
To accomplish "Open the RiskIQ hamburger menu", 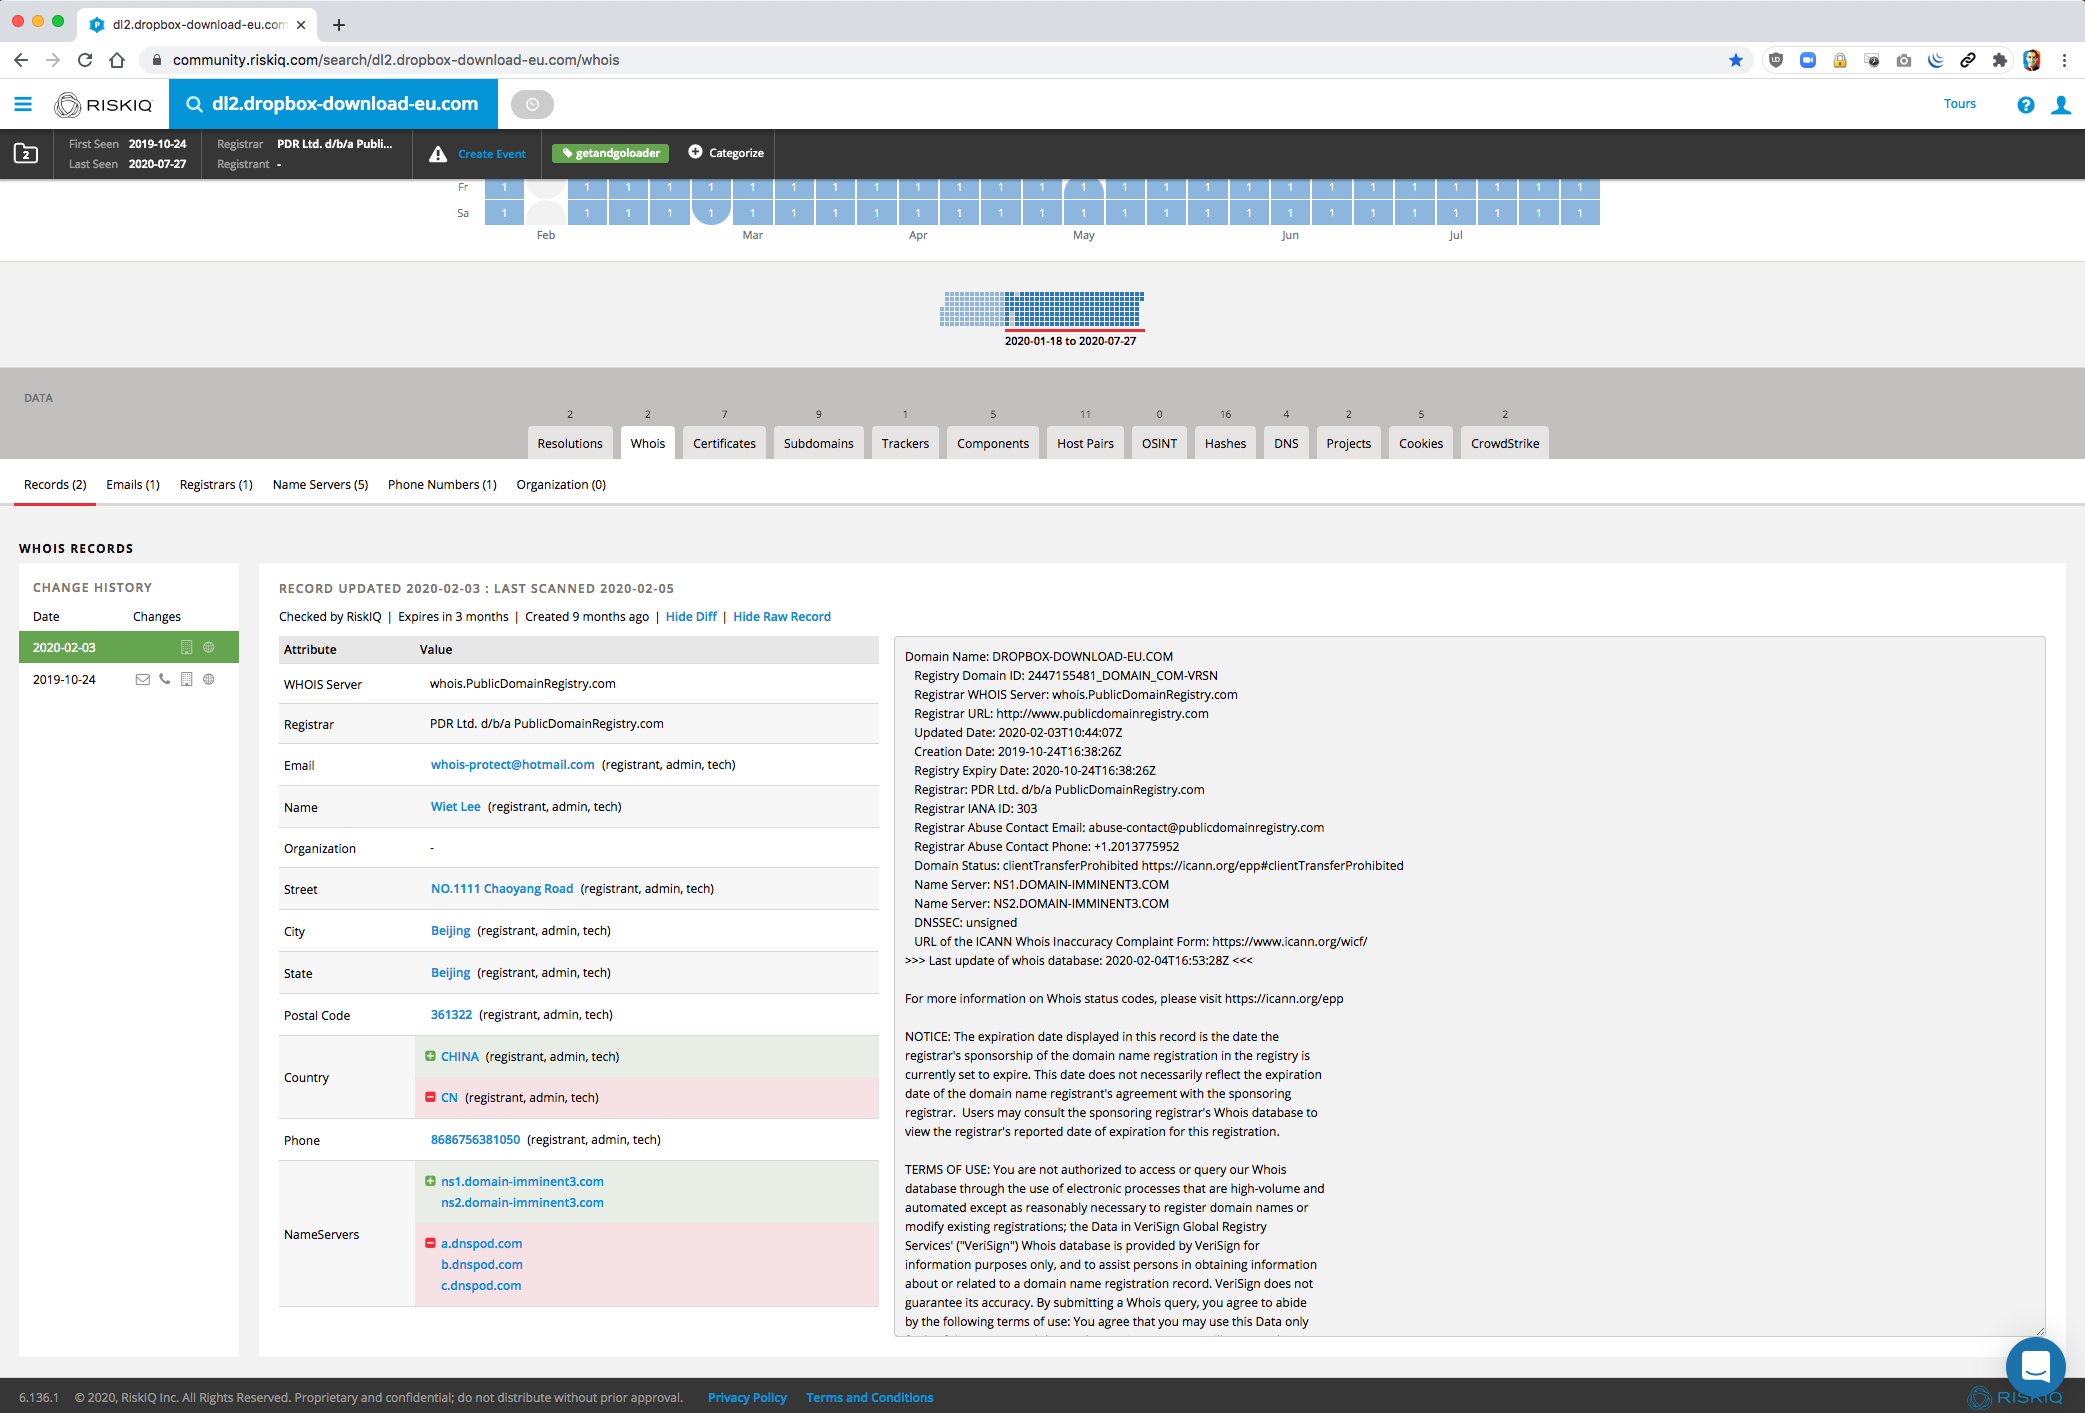I will [x=23, y=104].
